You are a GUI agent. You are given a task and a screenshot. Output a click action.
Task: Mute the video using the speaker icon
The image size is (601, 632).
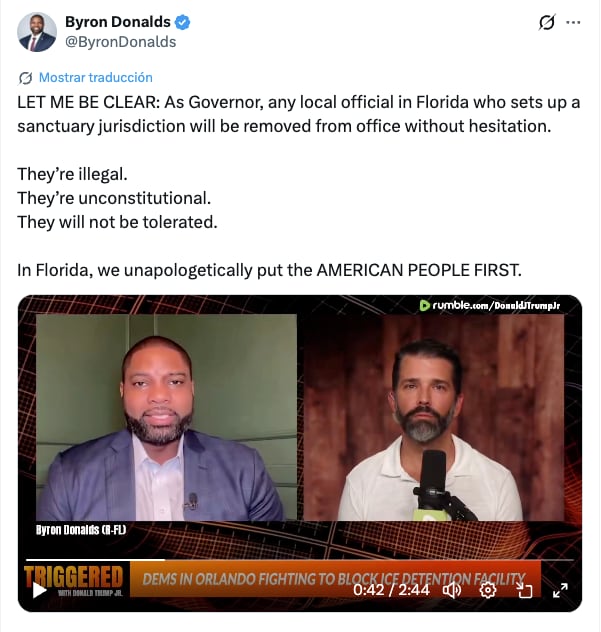[452, 590]
